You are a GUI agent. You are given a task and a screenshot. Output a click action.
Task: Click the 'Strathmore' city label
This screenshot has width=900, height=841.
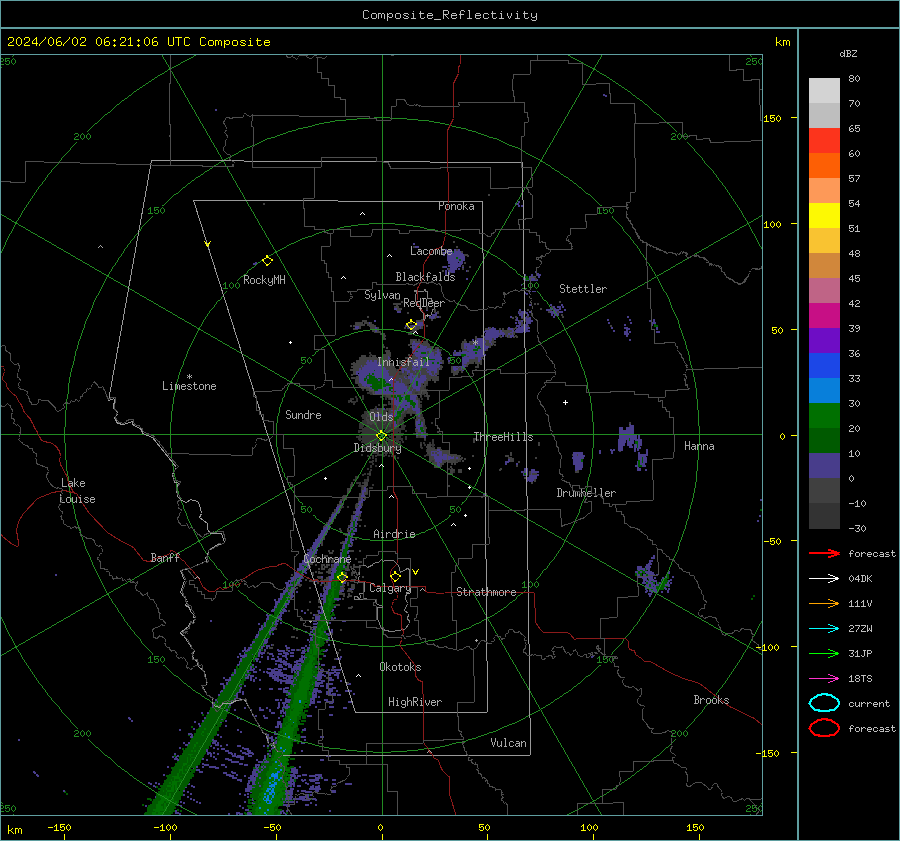click(x=486, y=592)
